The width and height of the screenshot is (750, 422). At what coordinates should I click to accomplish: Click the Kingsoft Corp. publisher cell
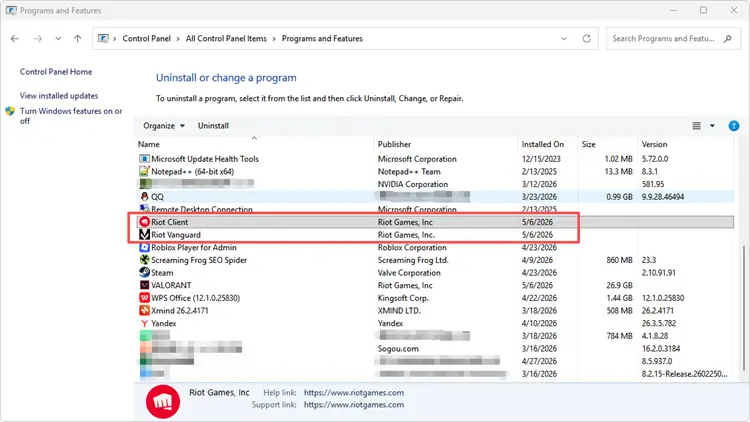pos(403,298)
